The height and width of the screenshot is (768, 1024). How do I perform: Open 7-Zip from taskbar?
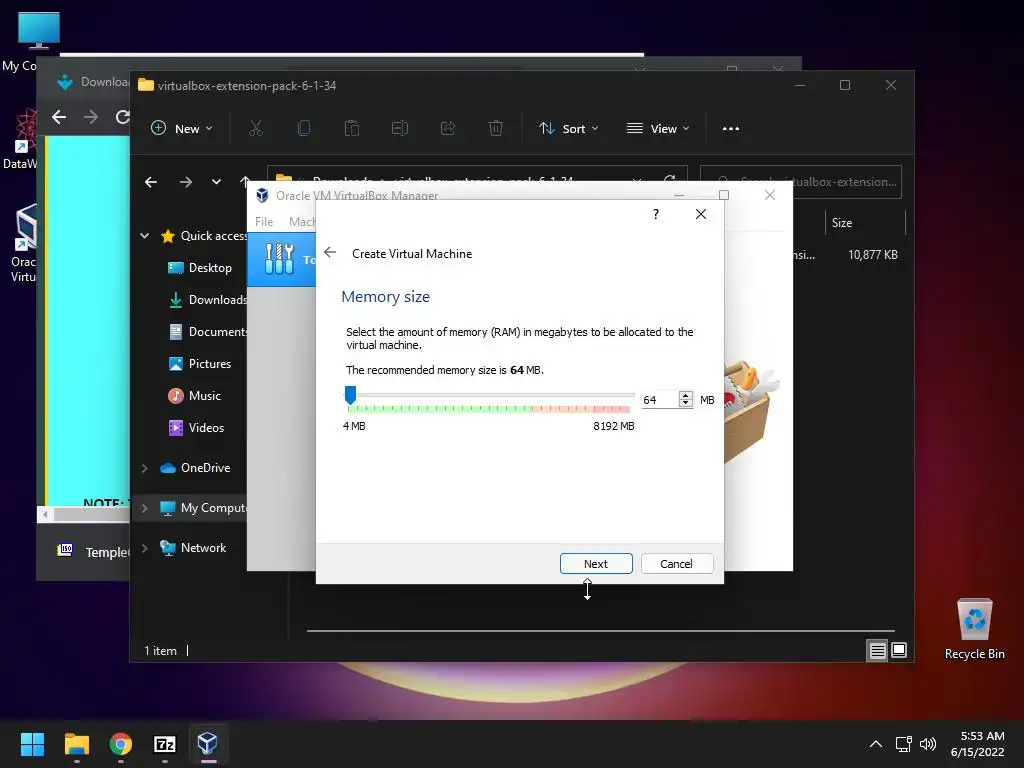click(x=165, y=744)
